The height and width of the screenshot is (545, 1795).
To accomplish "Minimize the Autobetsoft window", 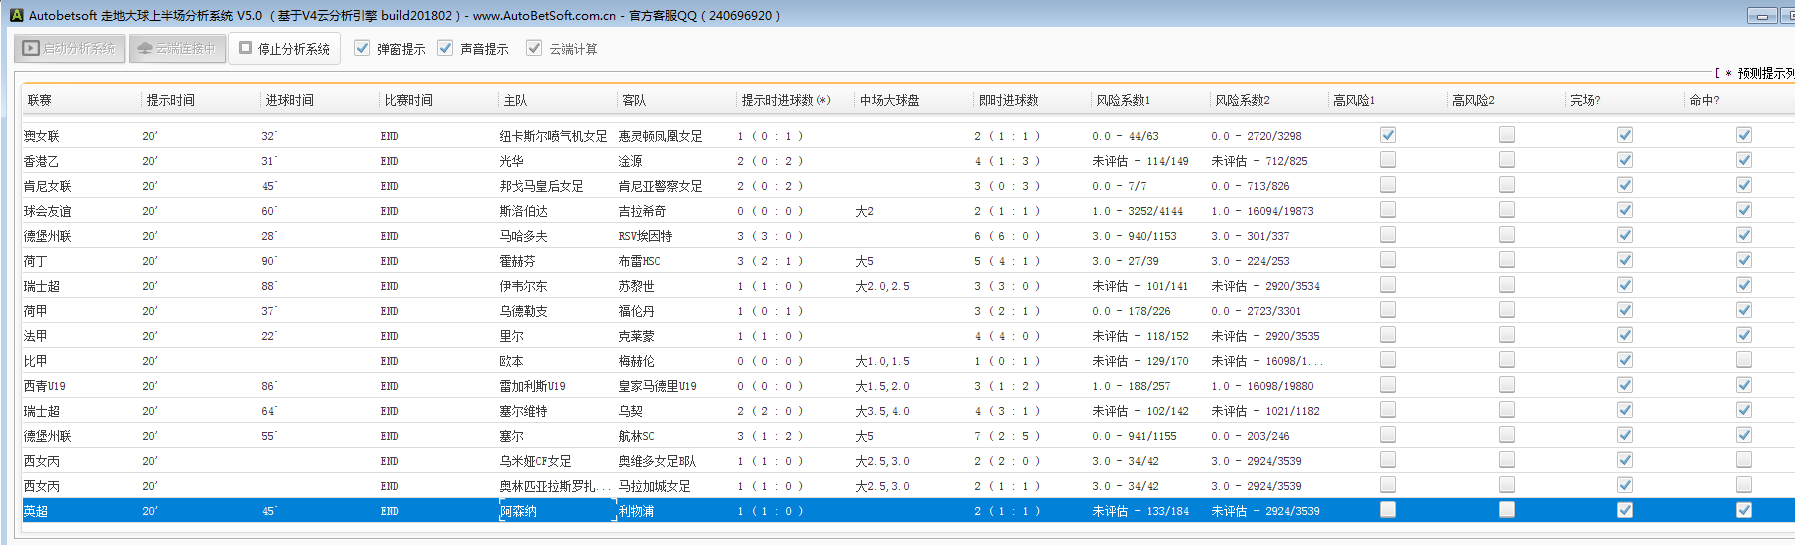I will (1762, 15).
